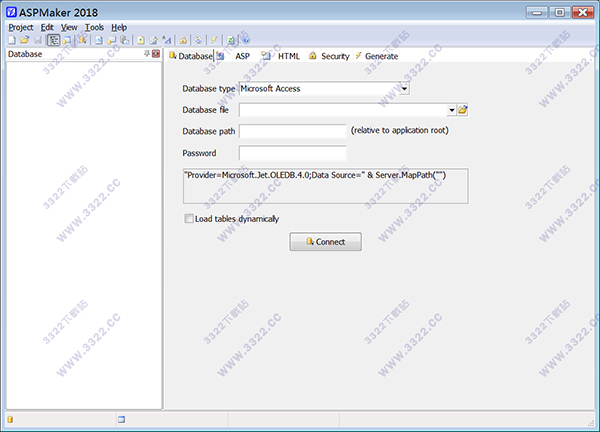
Task: Click the green refresh toolbar icon
Action: tap(230, 40)
